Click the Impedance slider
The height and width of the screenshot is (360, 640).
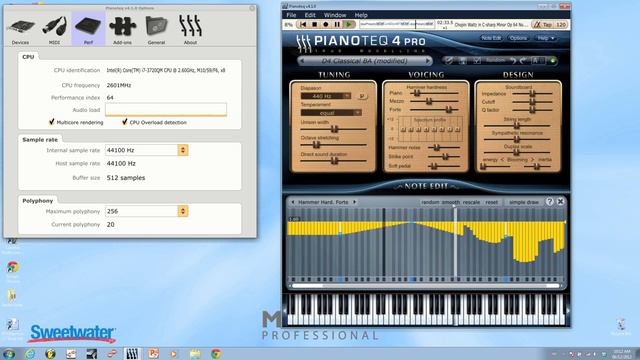532,93
